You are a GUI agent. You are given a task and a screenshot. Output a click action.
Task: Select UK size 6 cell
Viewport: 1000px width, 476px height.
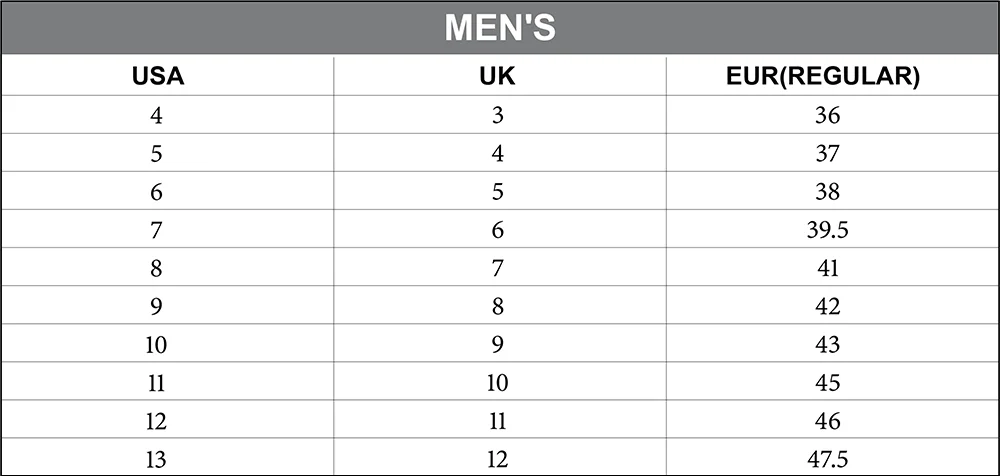tap(497, 231)
